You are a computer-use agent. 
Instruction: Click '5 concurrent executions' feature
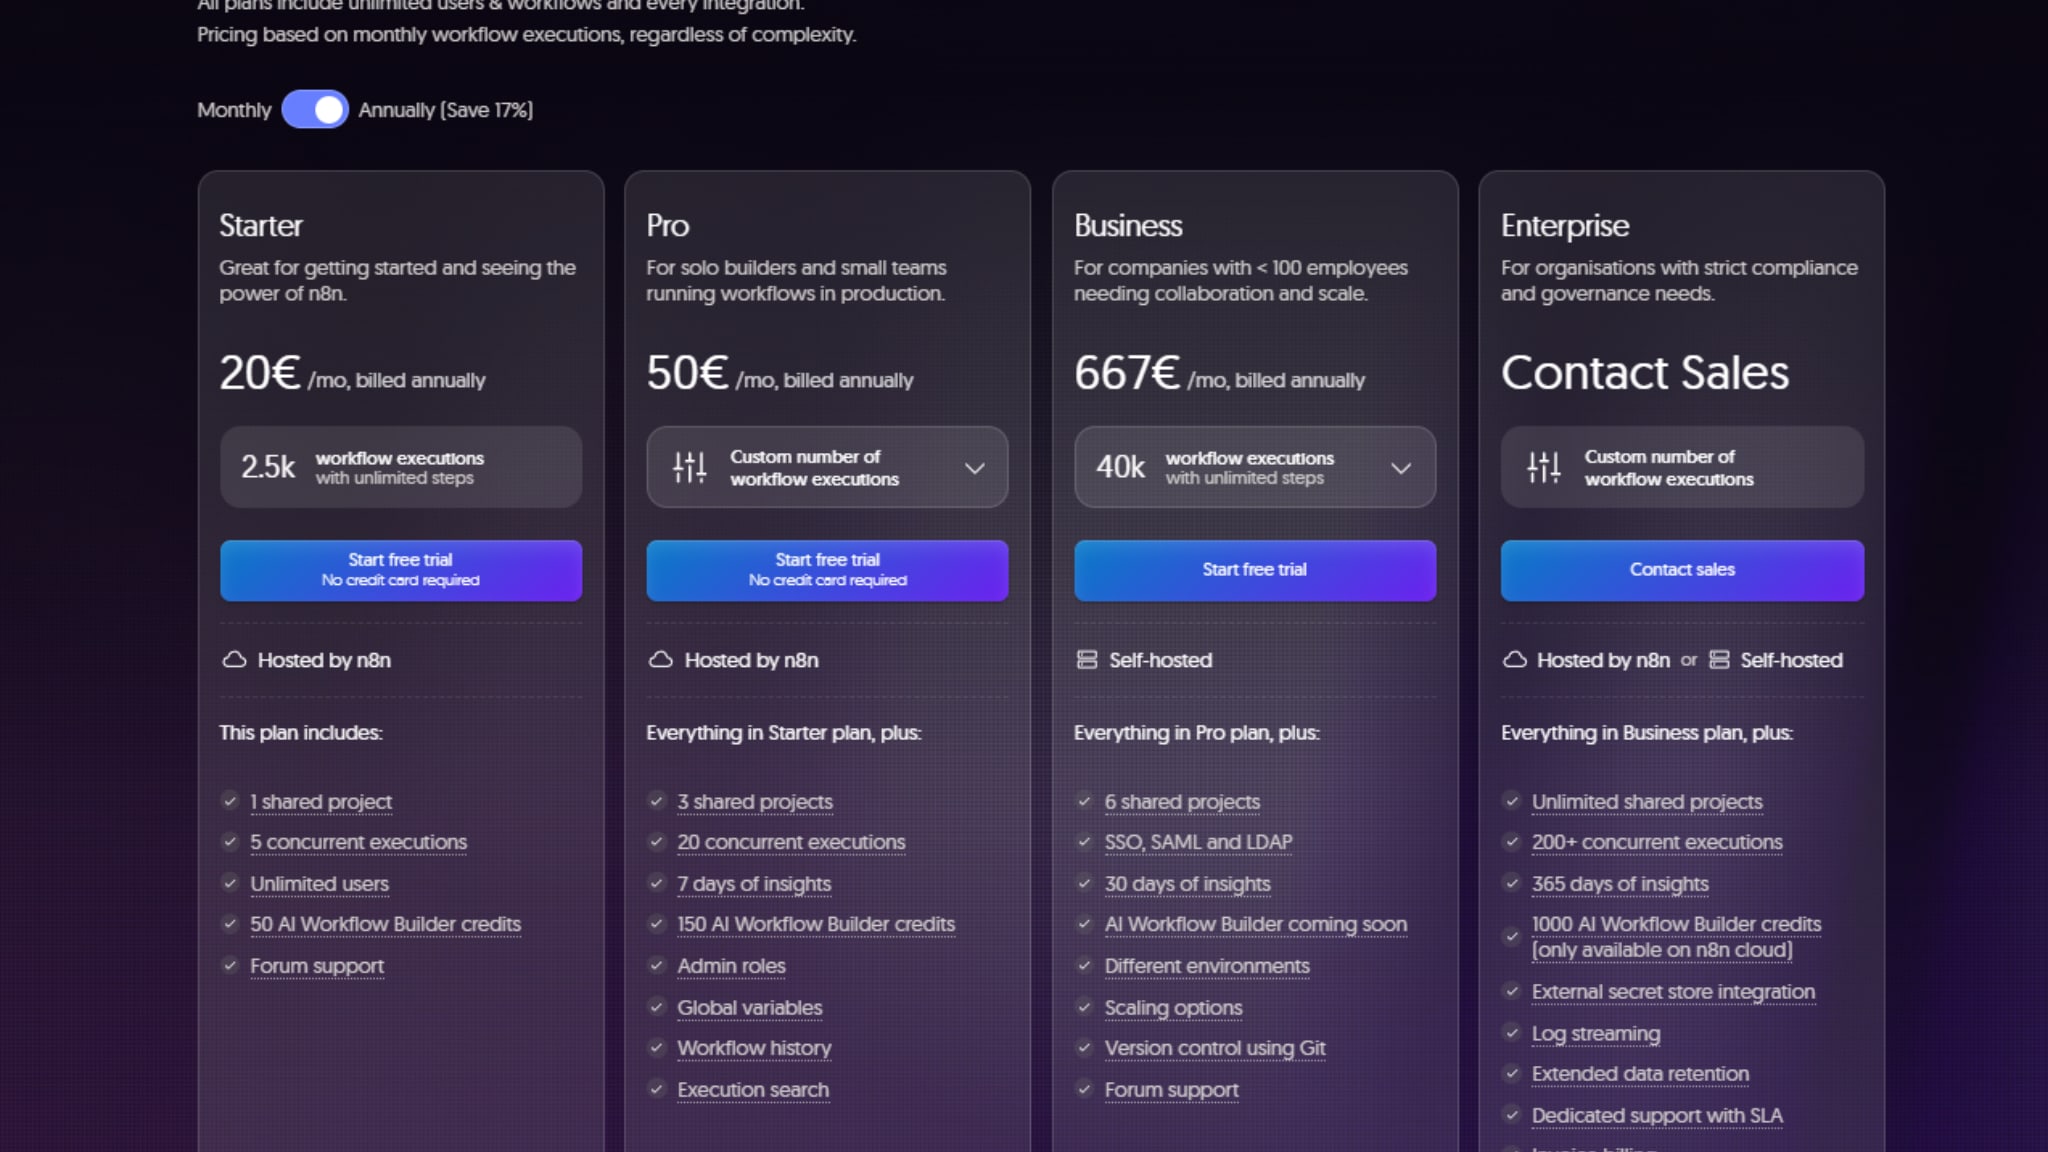358,843
